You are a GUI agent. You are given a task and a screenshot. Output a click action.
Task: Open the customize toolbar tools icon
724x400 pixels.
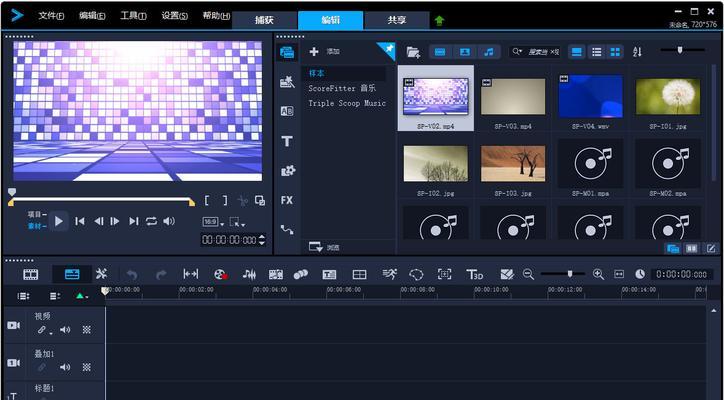[101, 274]
